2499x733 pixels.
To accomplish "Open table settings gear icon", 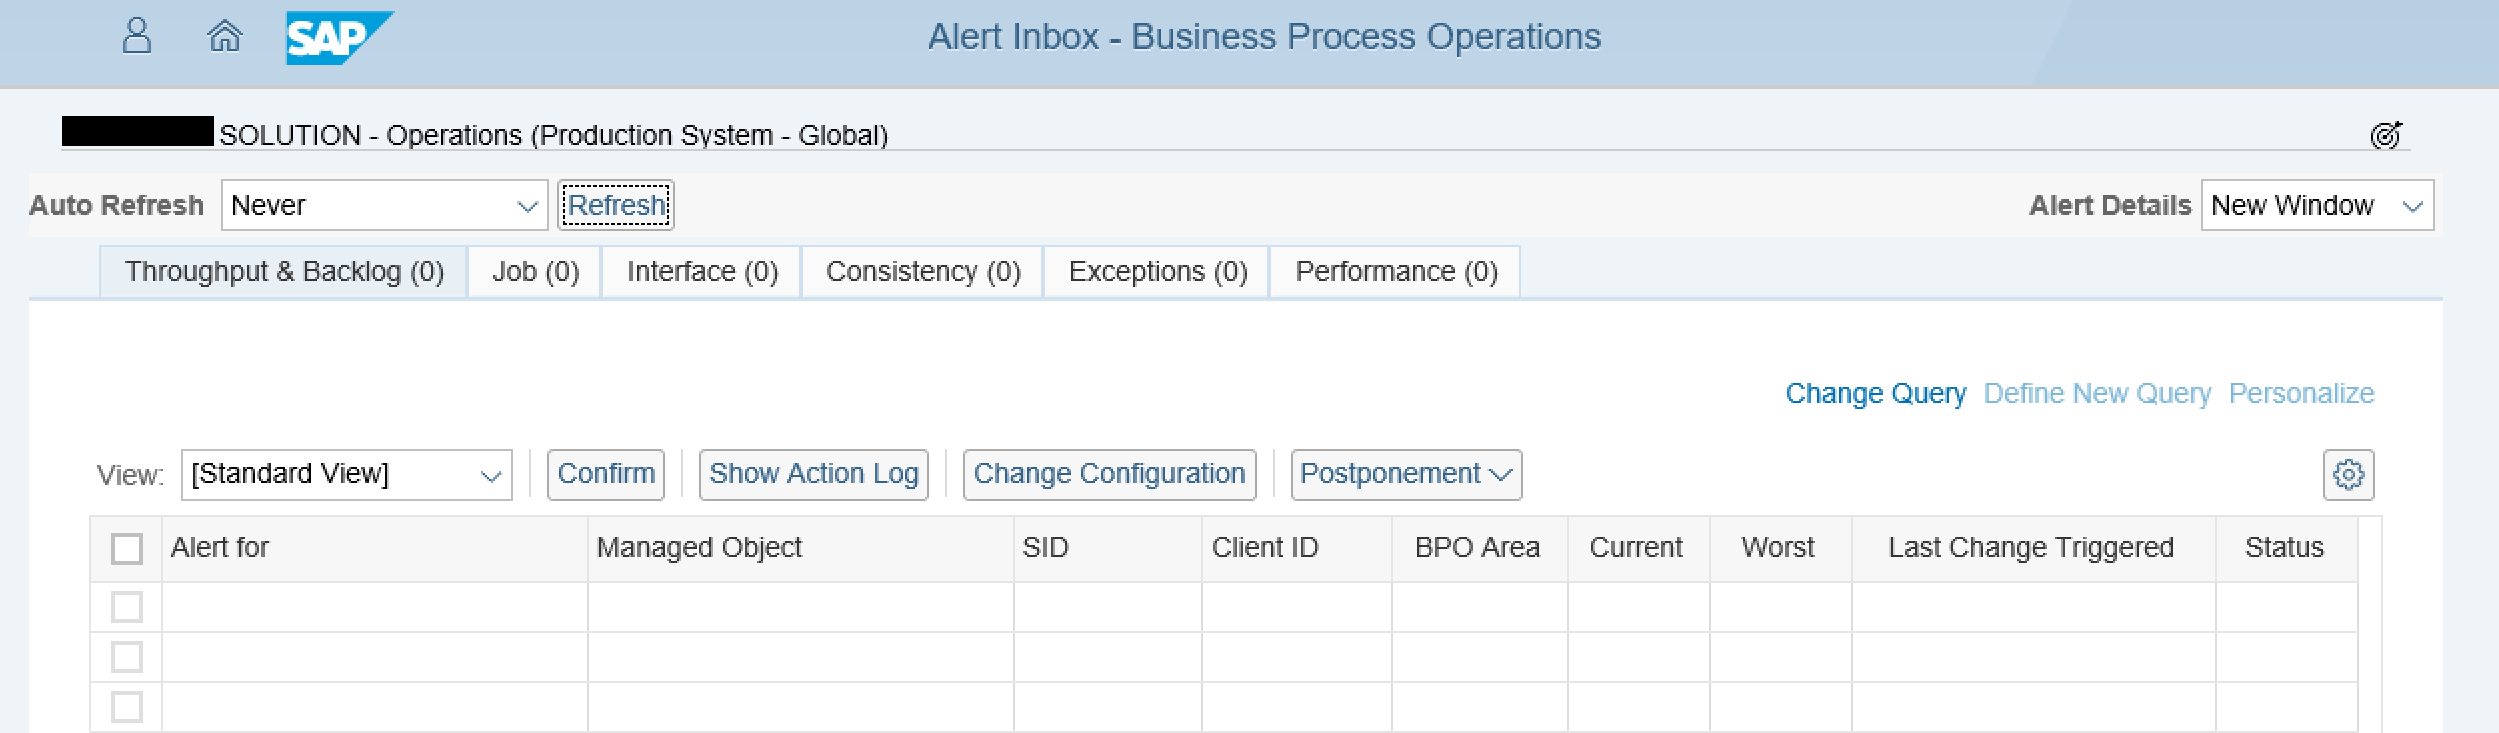I will [x=2348, y=474].
